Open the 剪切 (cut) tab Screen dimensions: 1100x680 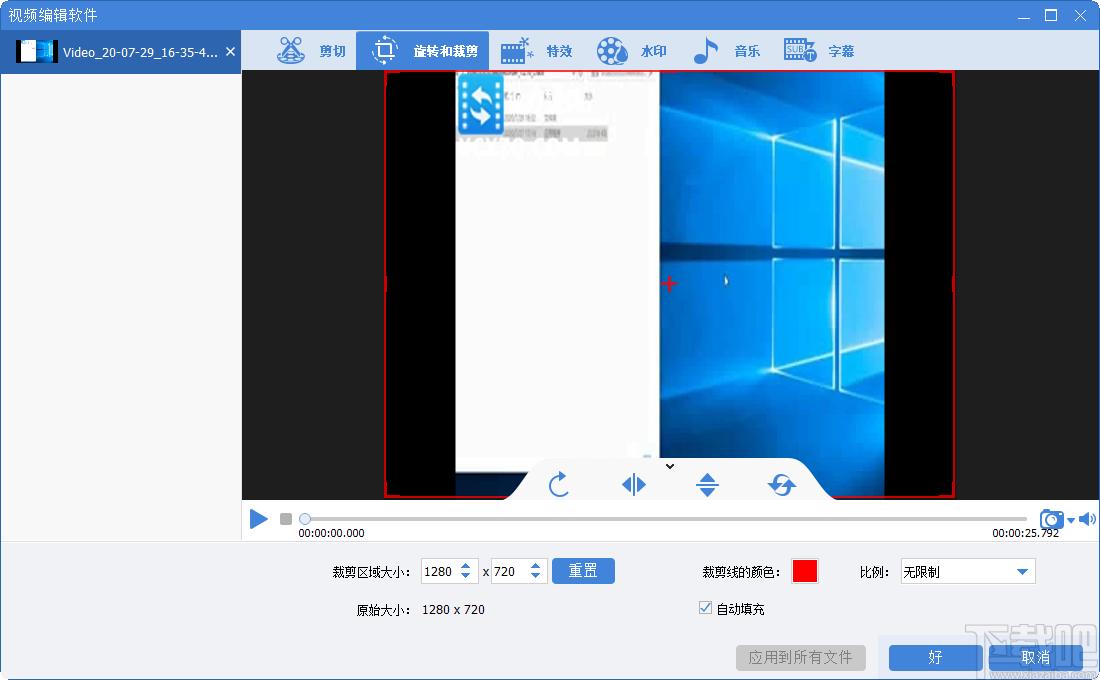[311, 51]
